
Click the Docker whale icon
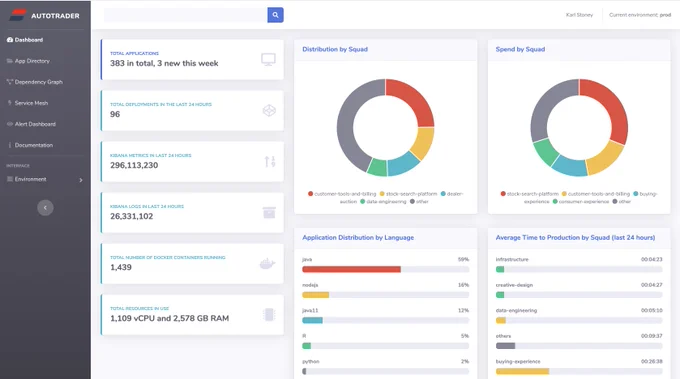[x=267, y=264]
